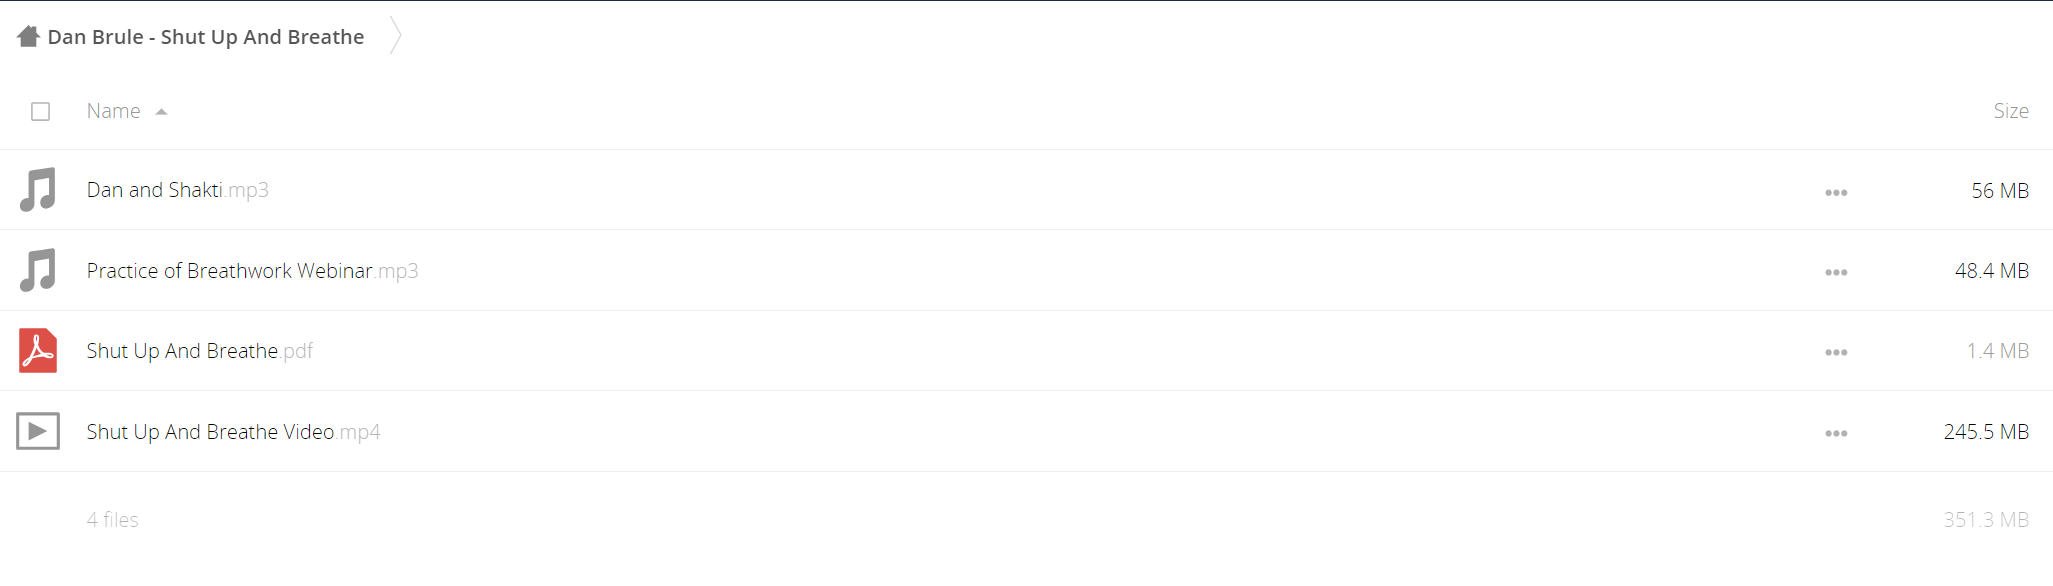
Task: Sort files by Name column header
Action: (x=113, y=111)
